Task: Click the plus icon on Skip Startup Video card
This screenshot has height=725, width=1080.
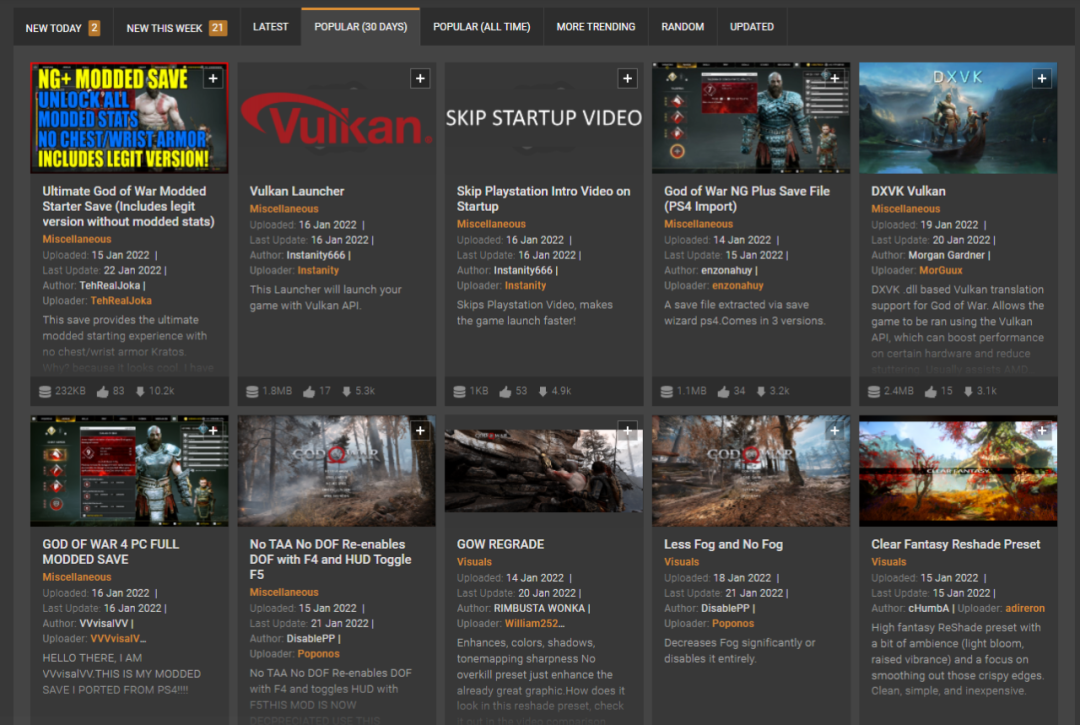Action: point(627,79)
